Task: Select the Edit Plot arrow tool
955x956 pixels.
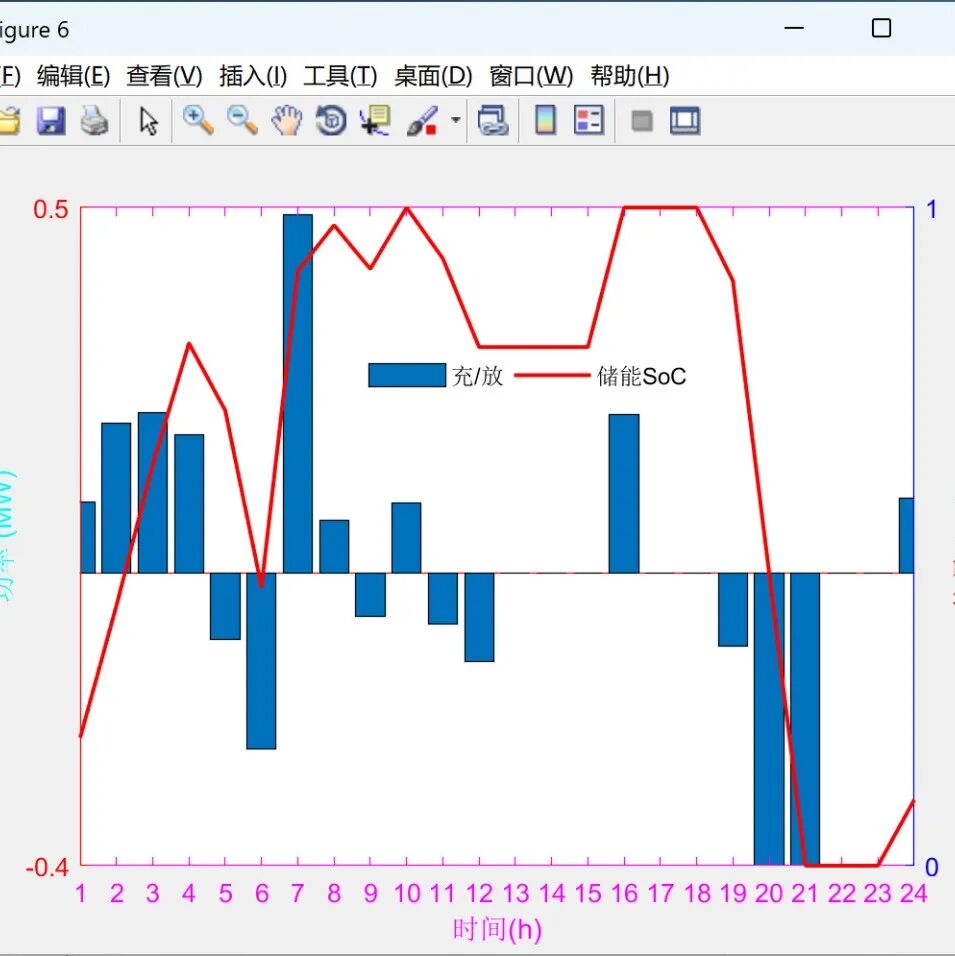Action: click(x=149, y=122)
